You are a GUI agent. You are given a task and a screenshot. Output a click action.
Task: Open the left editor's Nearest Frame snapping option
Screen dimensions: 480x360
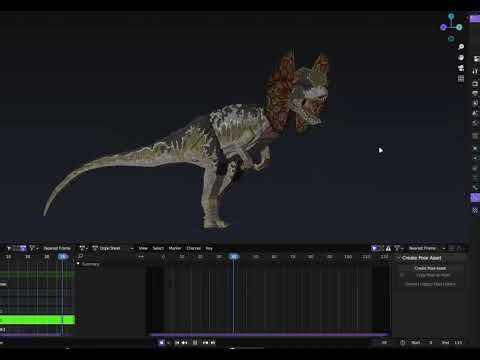(57, 248)
